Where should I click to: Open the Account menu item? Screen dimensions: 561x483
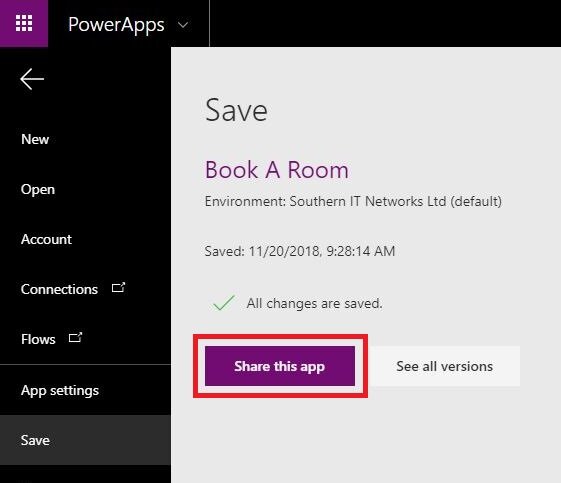coord(46,239)
